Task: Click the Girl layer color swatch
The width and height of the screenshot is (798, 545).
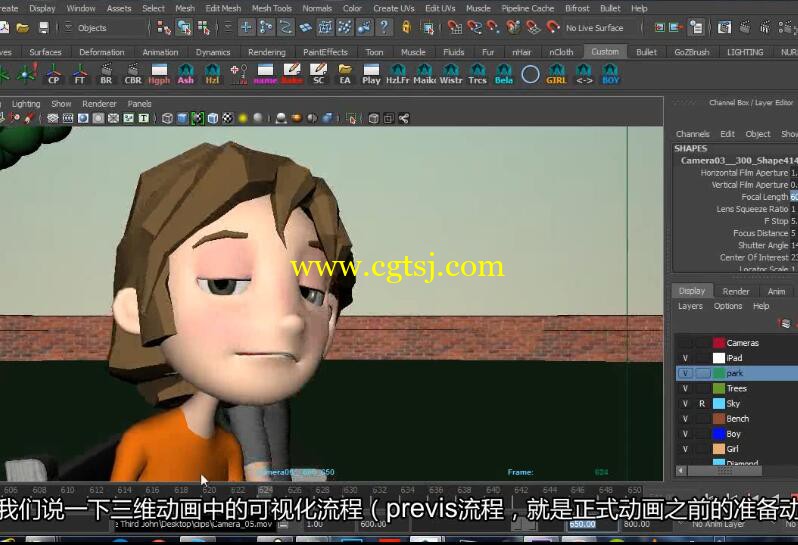Action: [719, 449]
